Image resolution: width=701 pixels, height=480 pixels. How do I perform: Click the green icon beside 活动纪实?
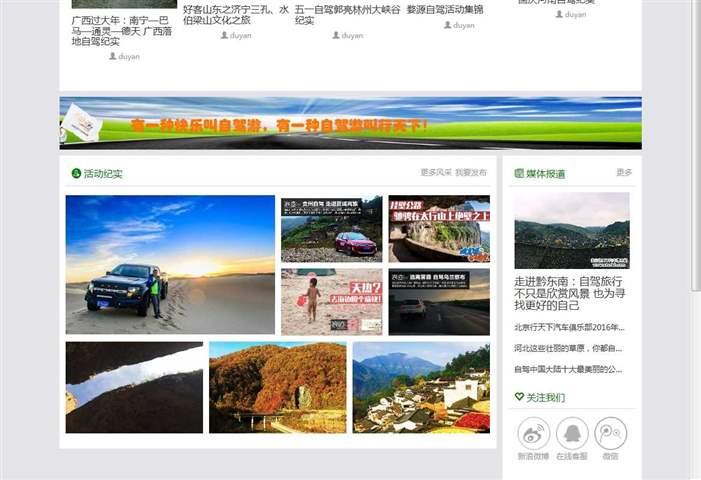click(x=76, y=173)
